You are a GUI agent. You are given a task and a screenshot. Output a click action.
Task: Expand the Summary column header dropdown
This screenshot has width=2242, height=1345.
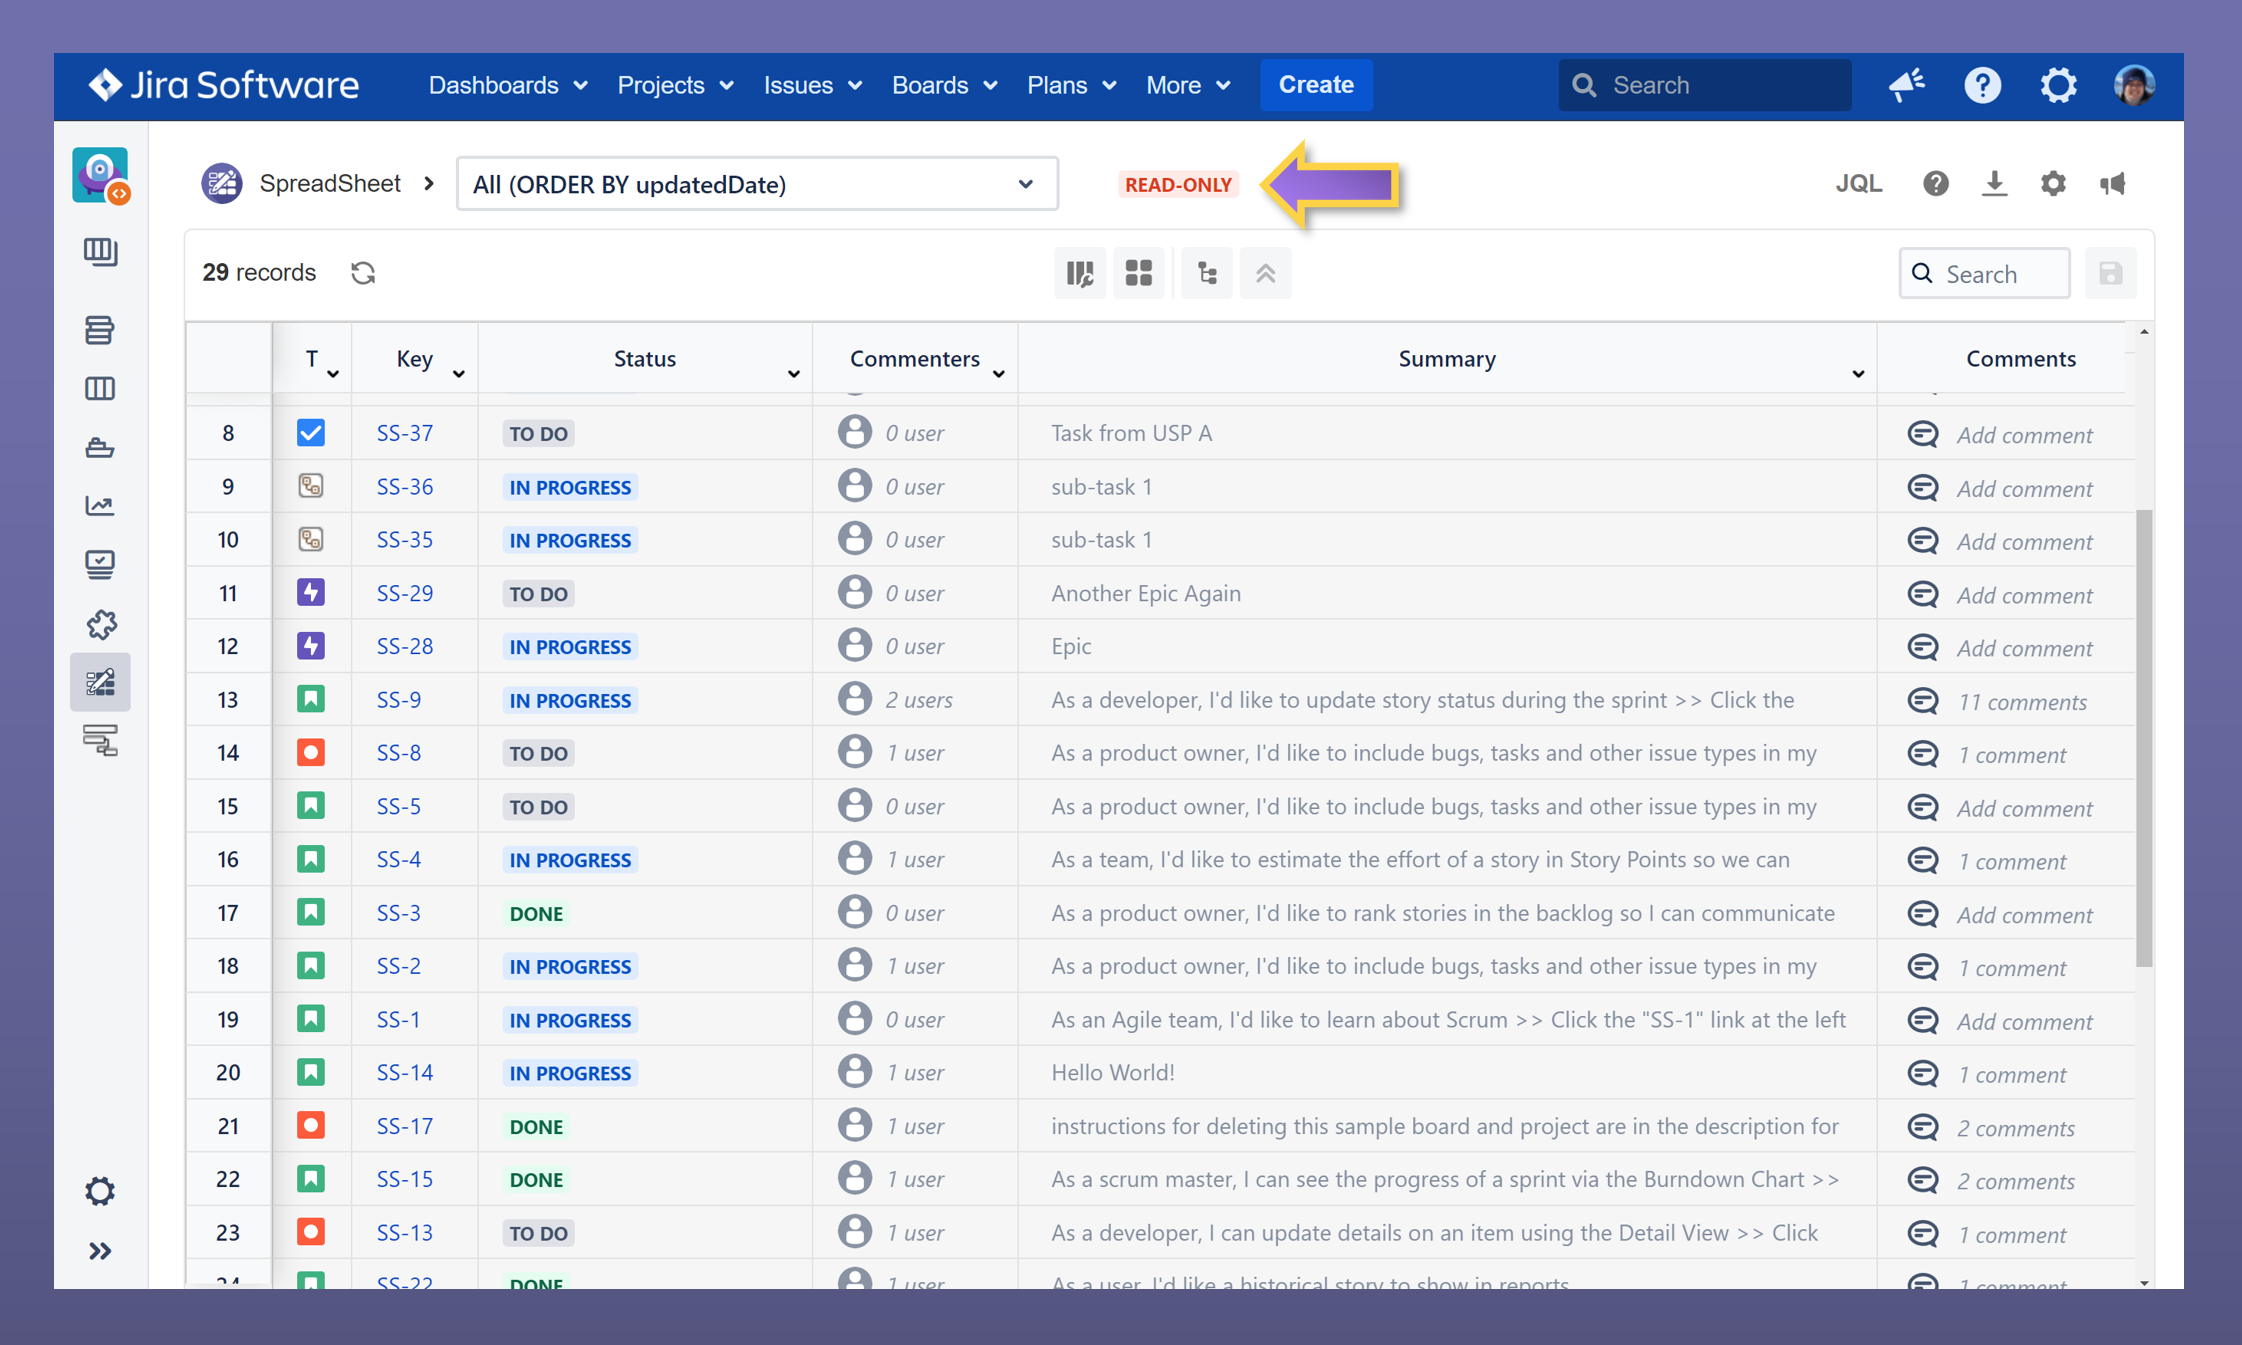[1857, 373]
